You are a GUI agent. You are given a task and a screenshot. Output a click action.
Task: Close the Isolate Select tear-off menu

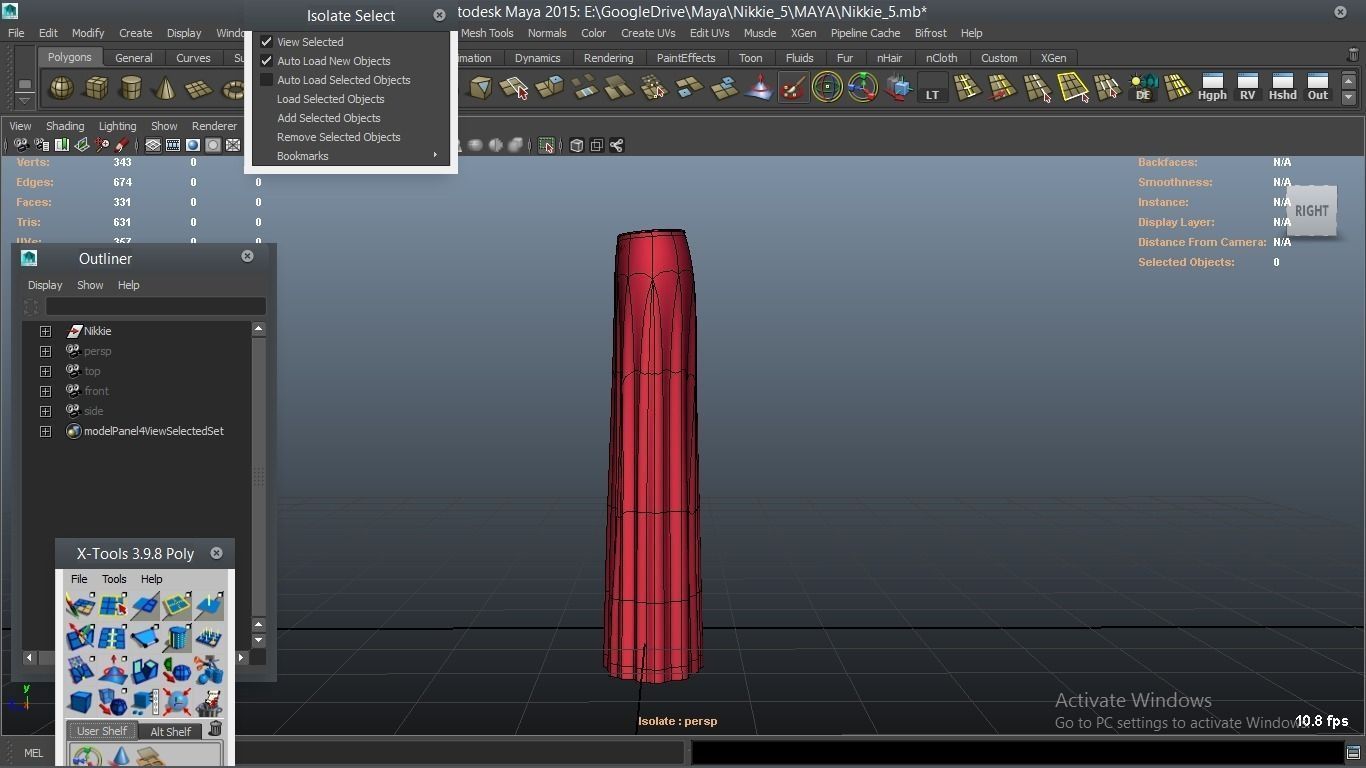[x=439, y=15]
